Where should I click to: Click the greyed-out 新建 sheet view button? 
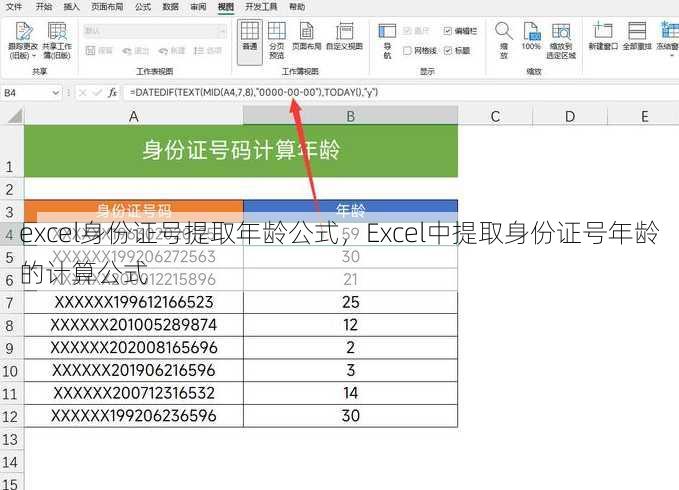click(x=172, y=51)
